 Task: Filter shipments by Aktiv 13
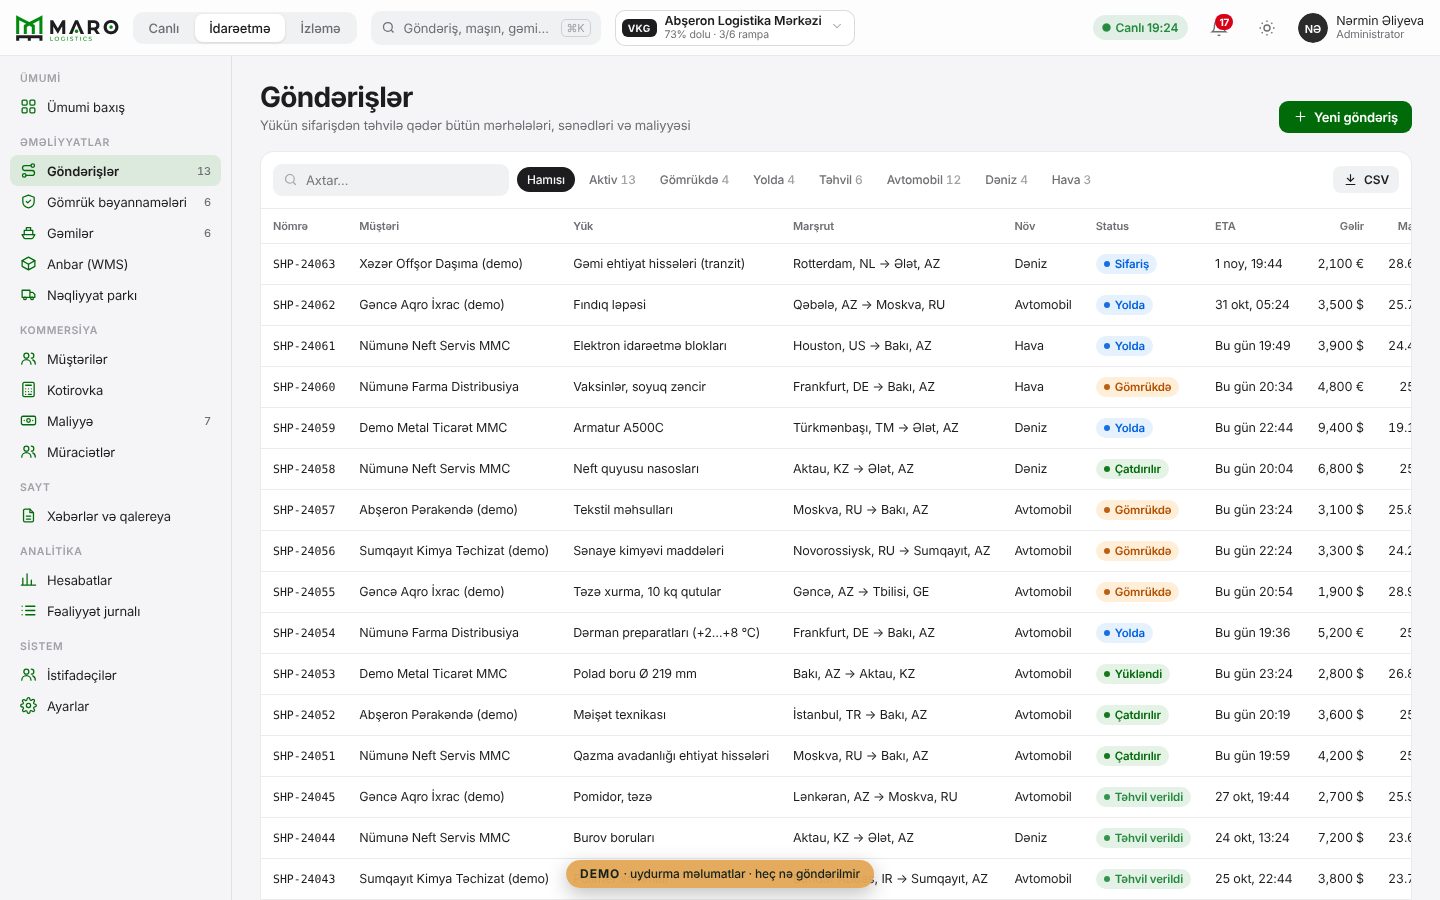tap(612, 180)
